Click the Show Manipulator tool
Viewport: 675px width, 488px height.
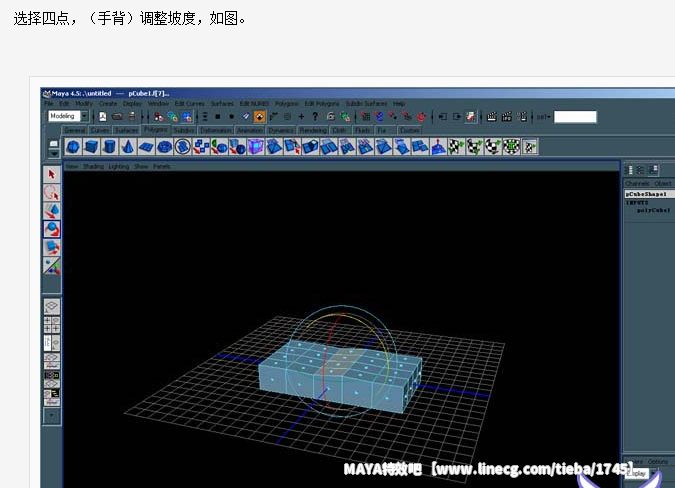coord(52,266)
